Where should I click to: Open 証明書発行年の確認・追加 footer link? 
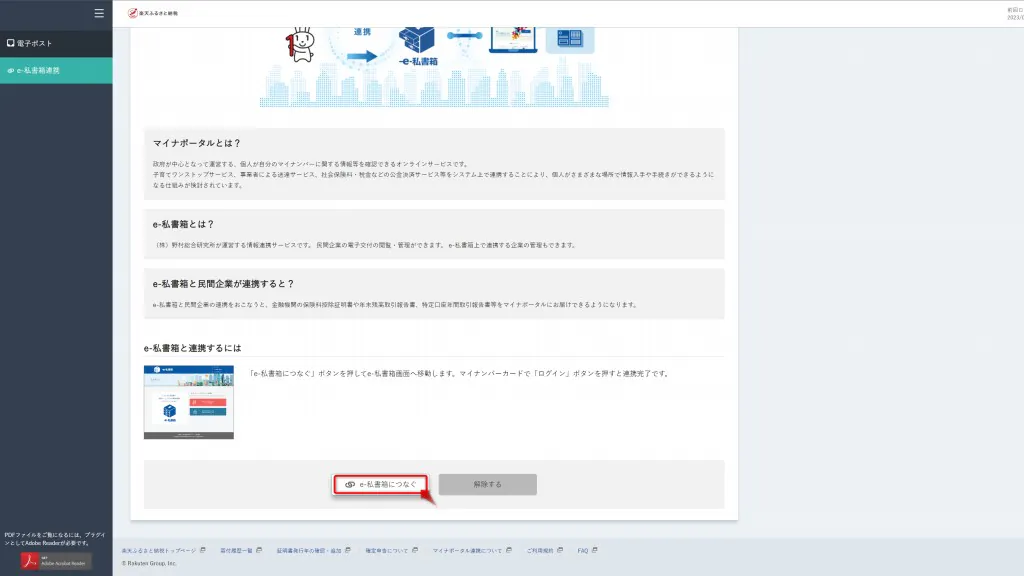(x=309, y=550)
